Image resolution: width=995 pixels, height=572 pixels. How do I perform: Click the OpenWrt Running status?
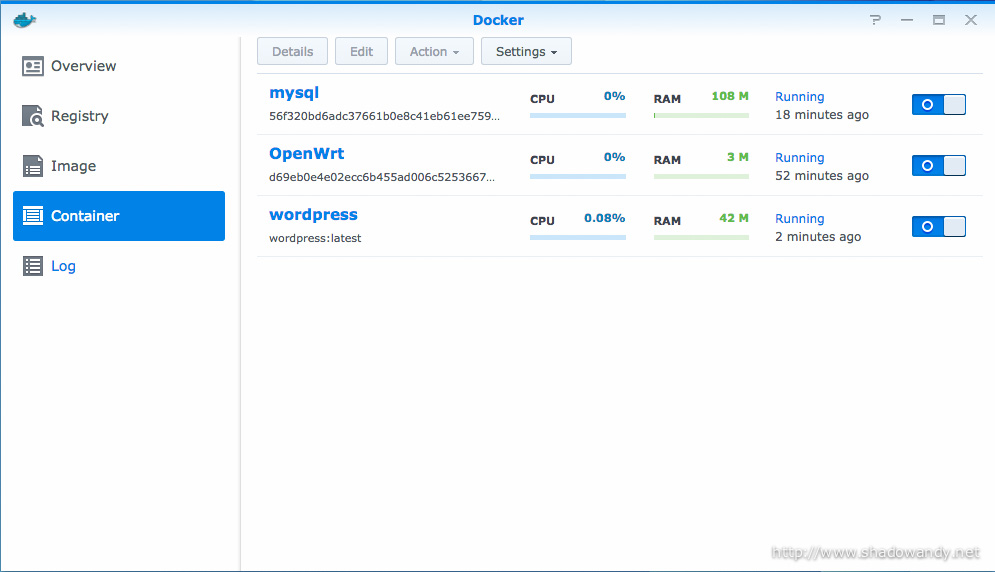800,158
